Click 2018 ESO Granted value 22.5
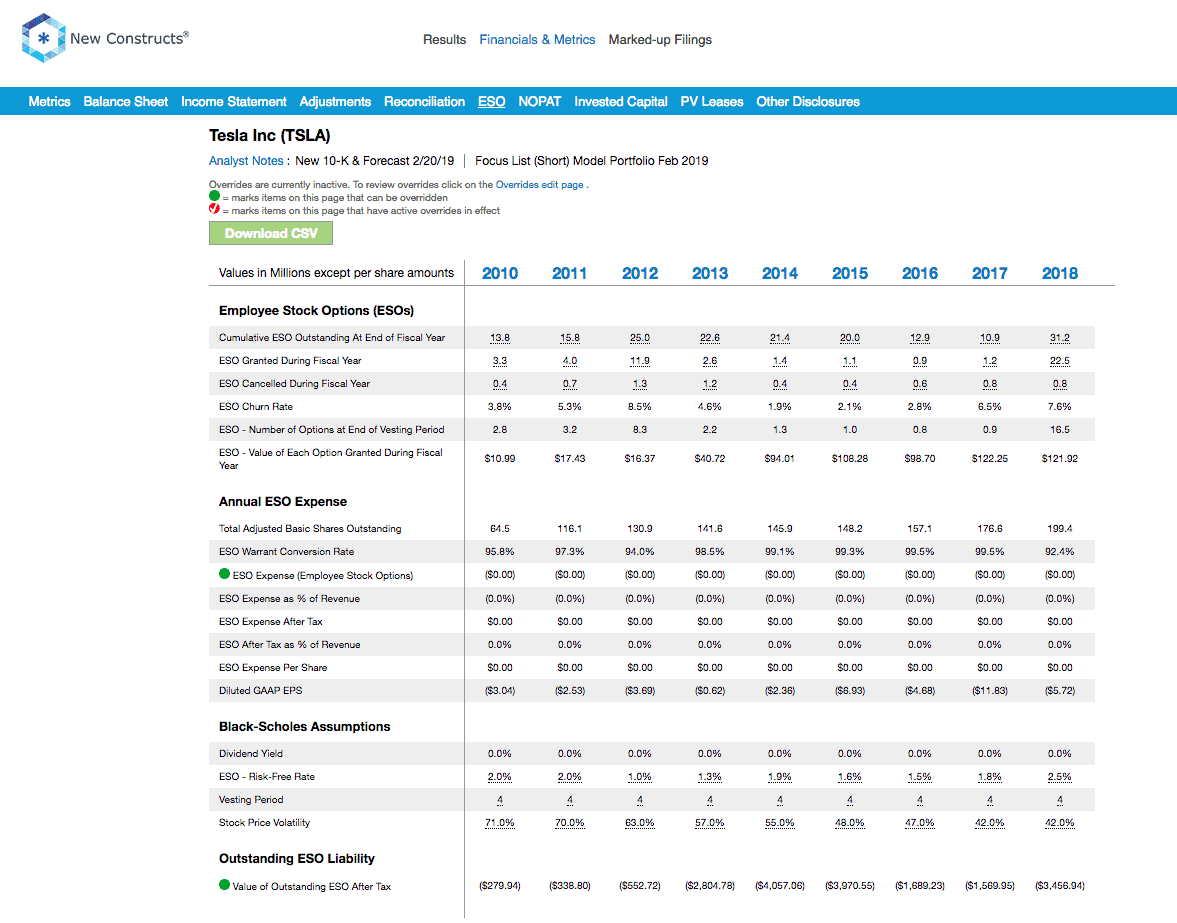1177x923 pixels. (x=1060, y=361)
